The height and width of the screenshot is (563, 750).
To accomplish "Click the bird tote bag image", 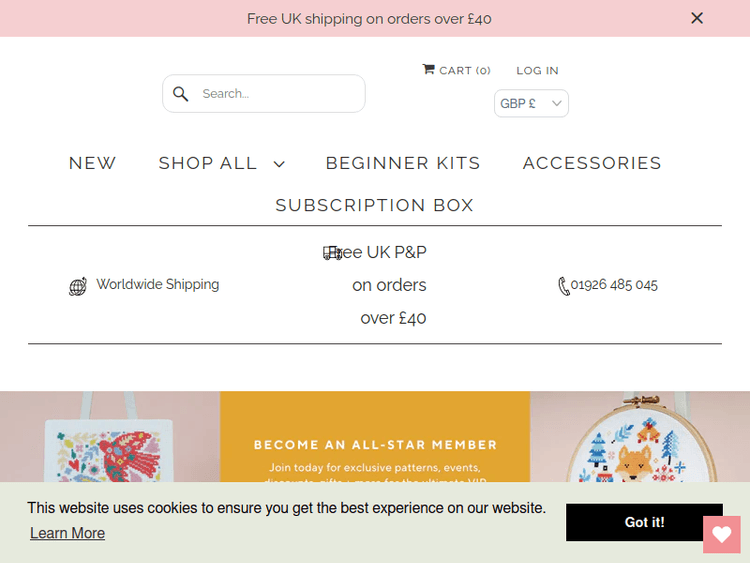I will (109, 455).
